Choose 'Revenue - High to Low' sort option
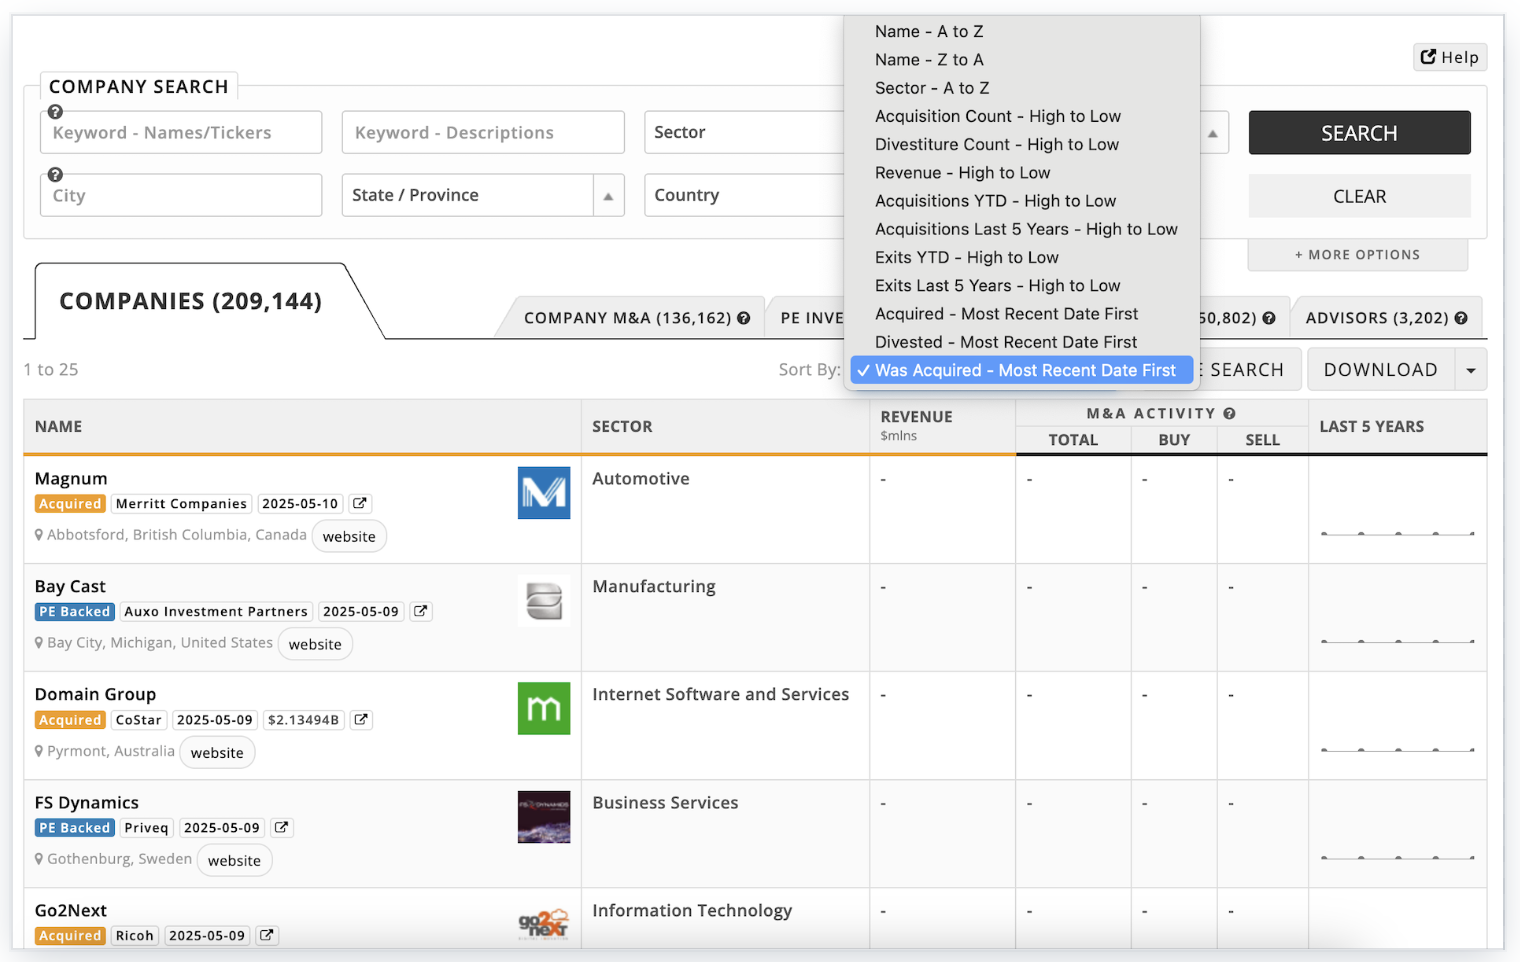1520x962 pixels. point(962,173)
